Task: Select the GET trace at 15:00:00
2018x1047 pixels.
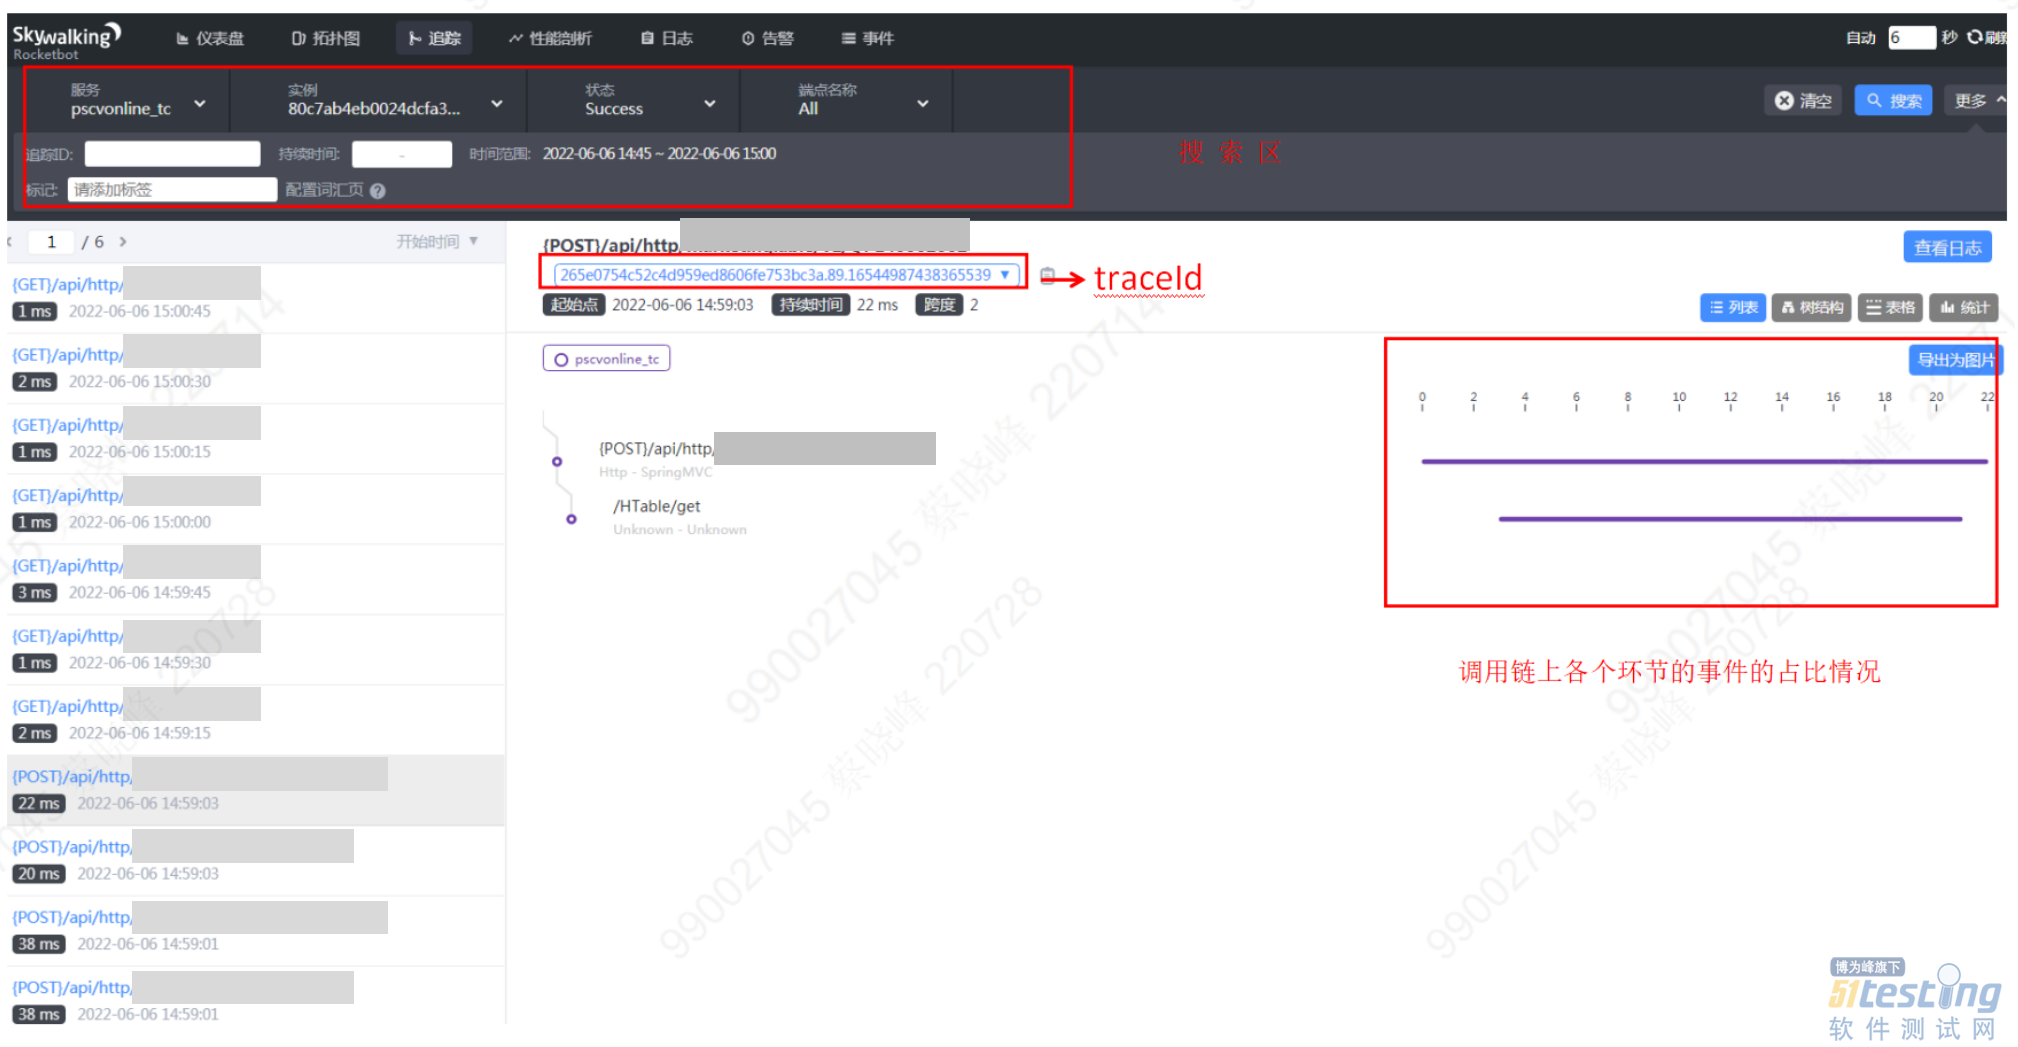Action: pyautogui.click(x=256, y=509)
